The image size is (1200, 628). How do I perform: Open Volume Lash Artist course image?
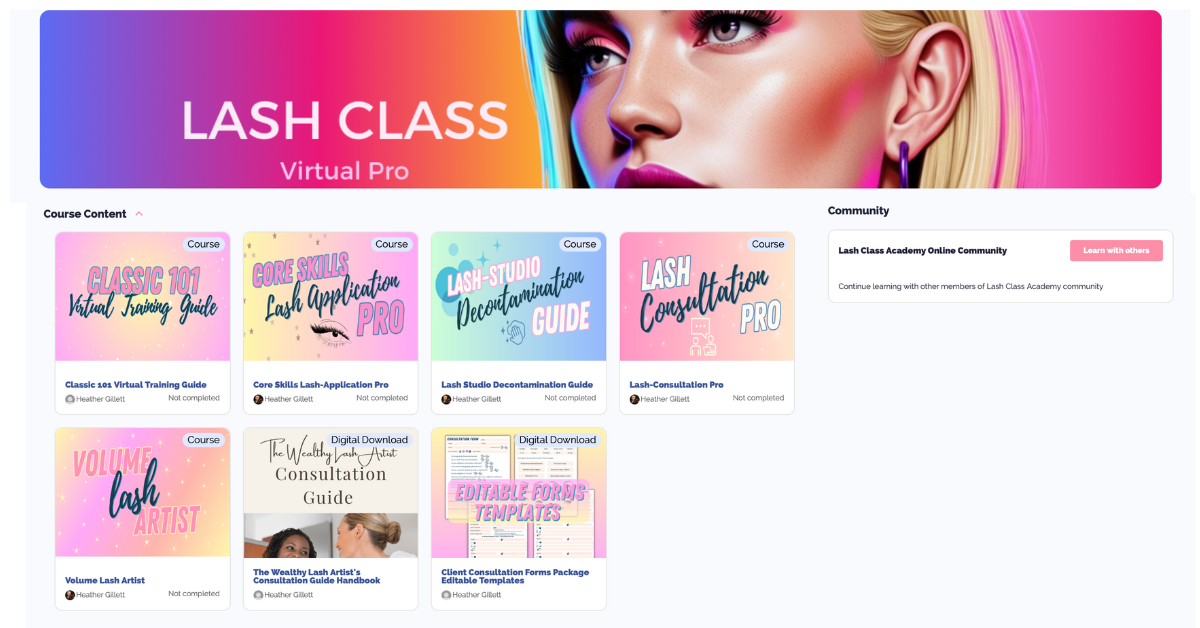[143, 493]
